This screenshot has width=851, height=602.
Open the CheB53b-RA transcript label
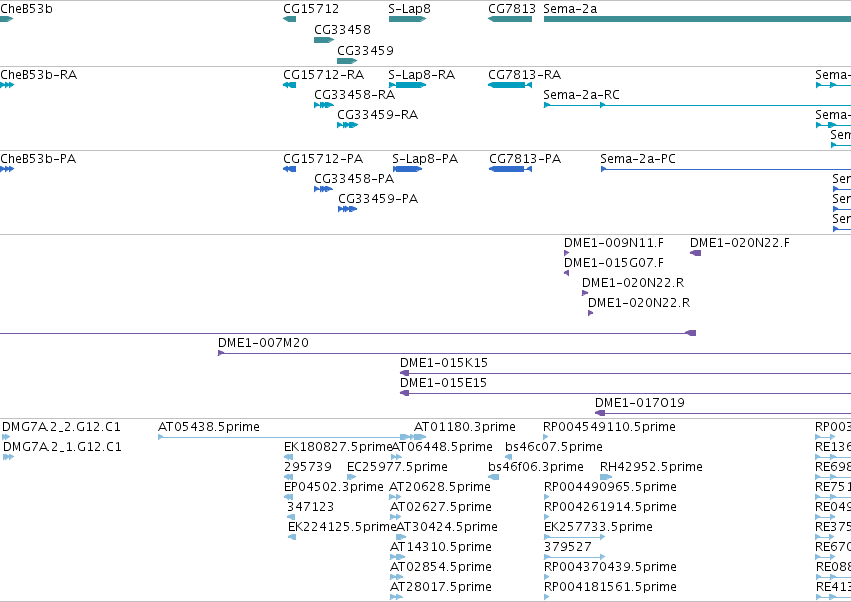(39, 75)
